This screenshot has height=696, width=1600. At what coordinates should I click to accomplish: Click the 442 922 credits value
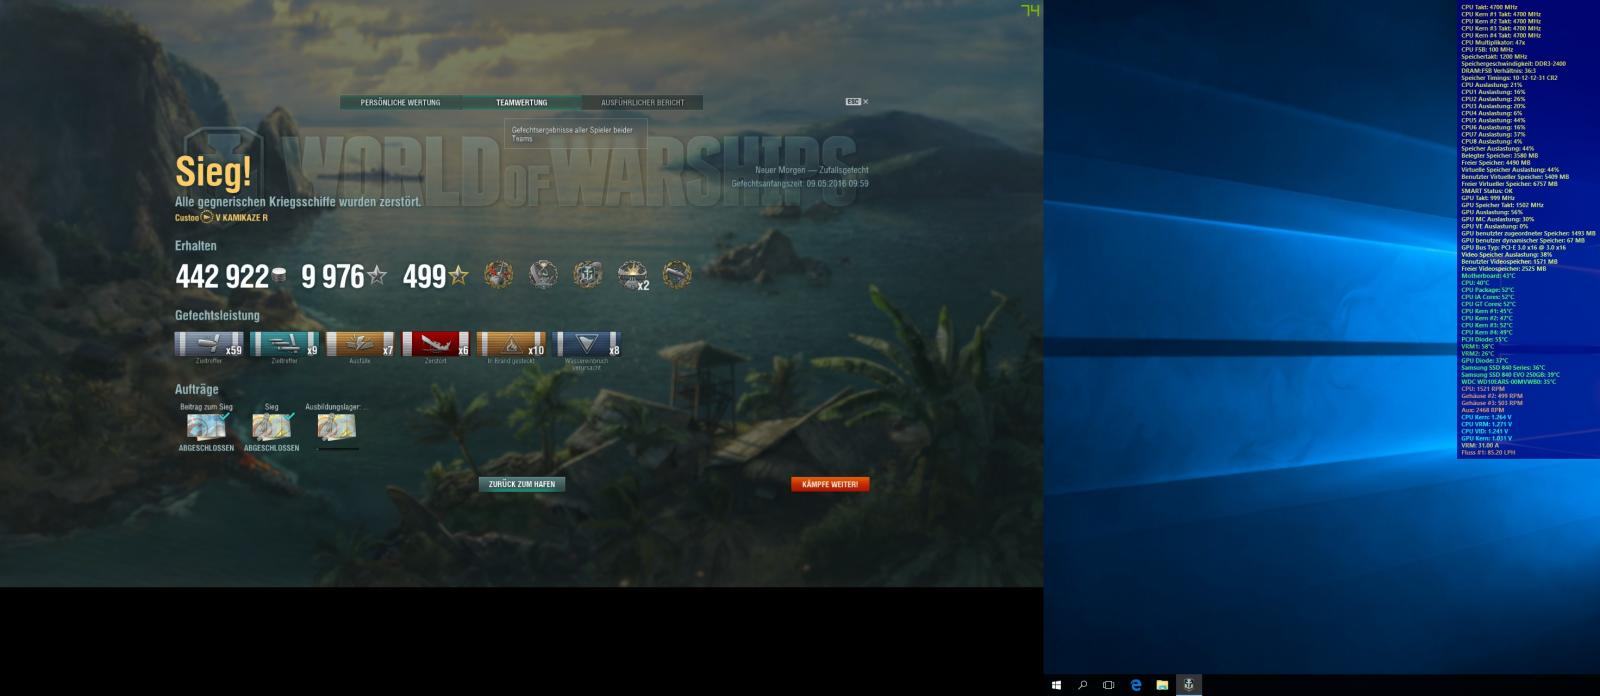[222, 277]
